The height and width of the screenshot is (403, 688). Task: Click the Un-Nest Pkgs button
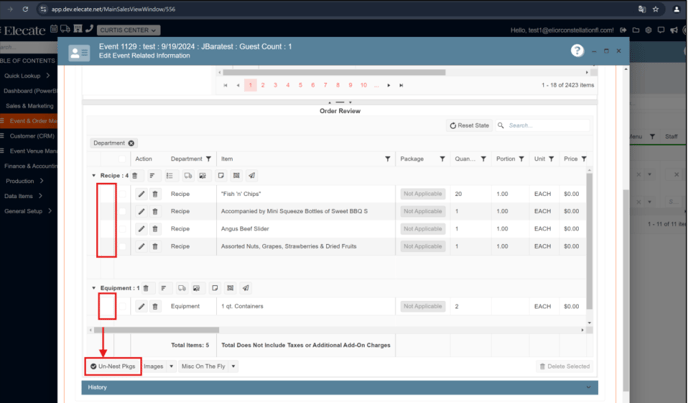[113, 366]
